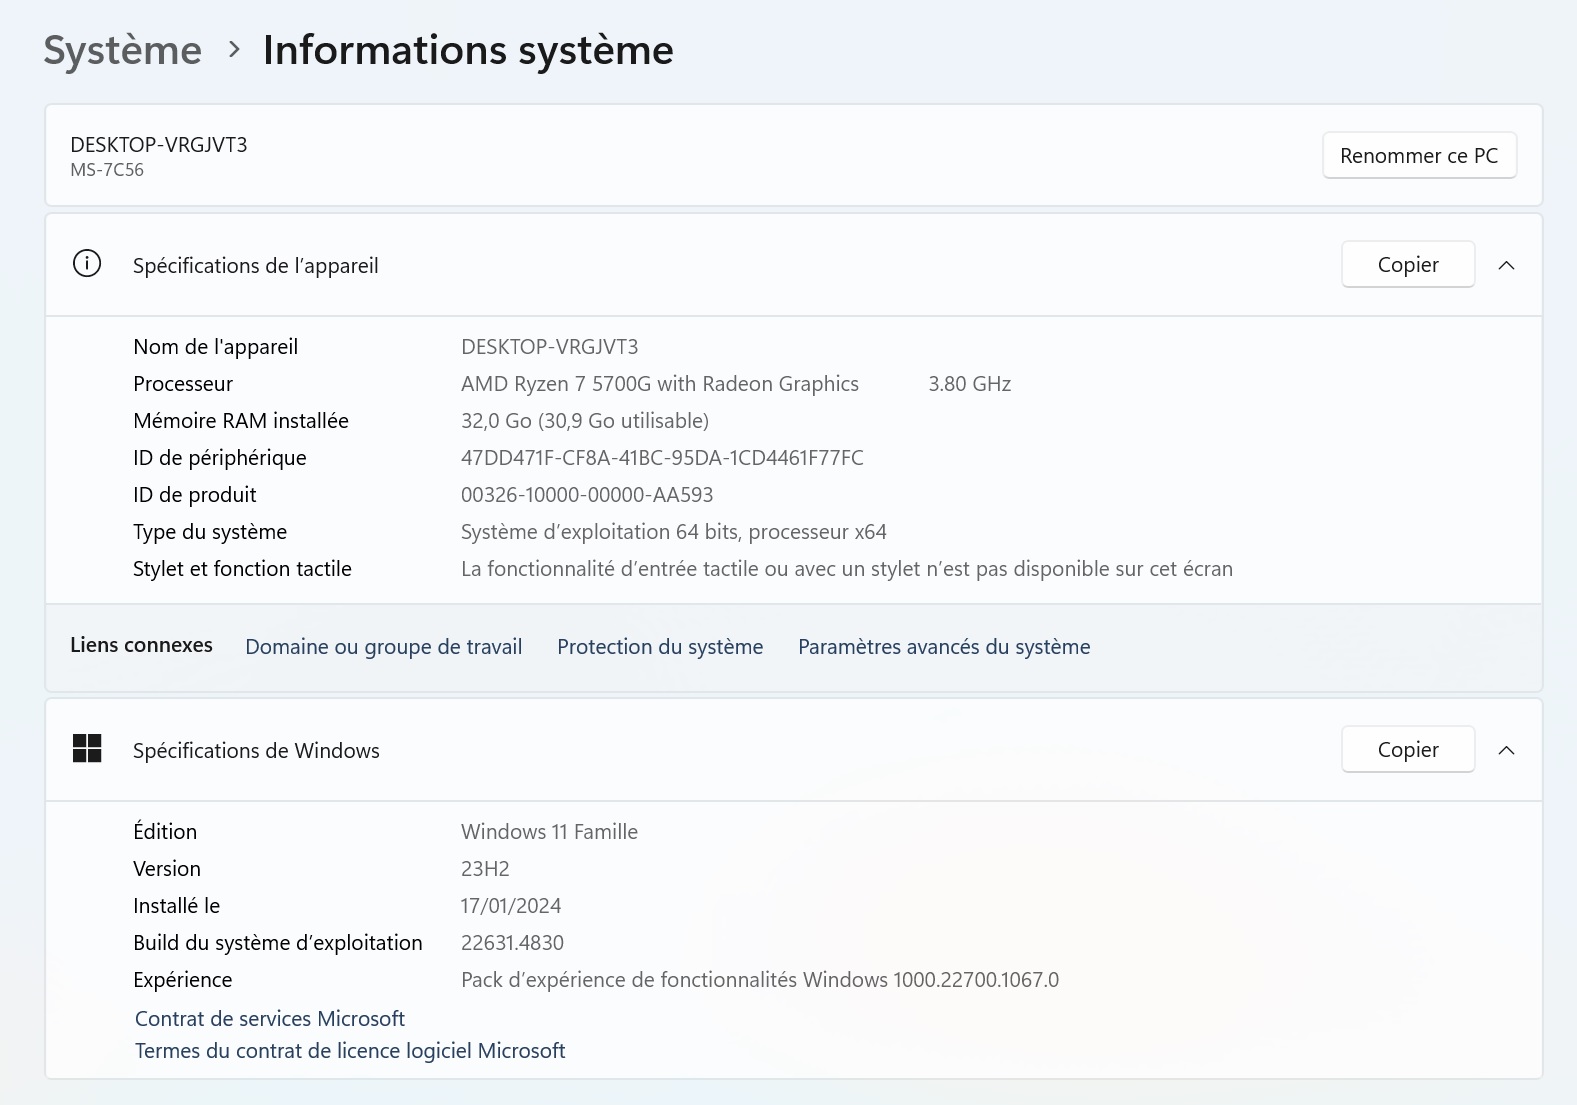Viewport: 1577px width, 1105px height.
Task: Click the ID de périphérique label
Action: (x=220, y=458)
